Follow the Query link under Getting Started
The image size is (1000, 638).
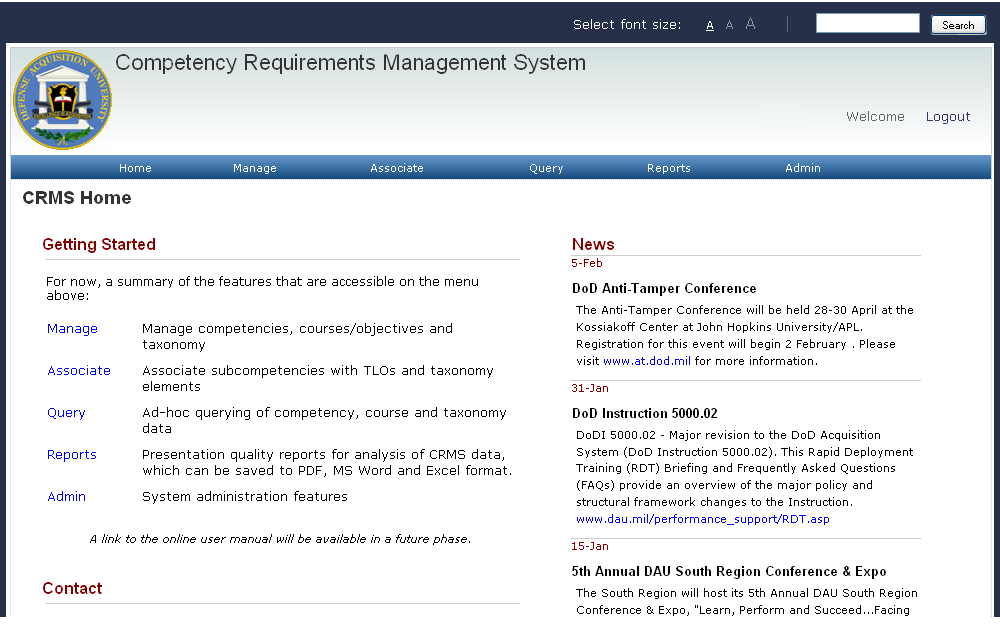tap(66, 413)
